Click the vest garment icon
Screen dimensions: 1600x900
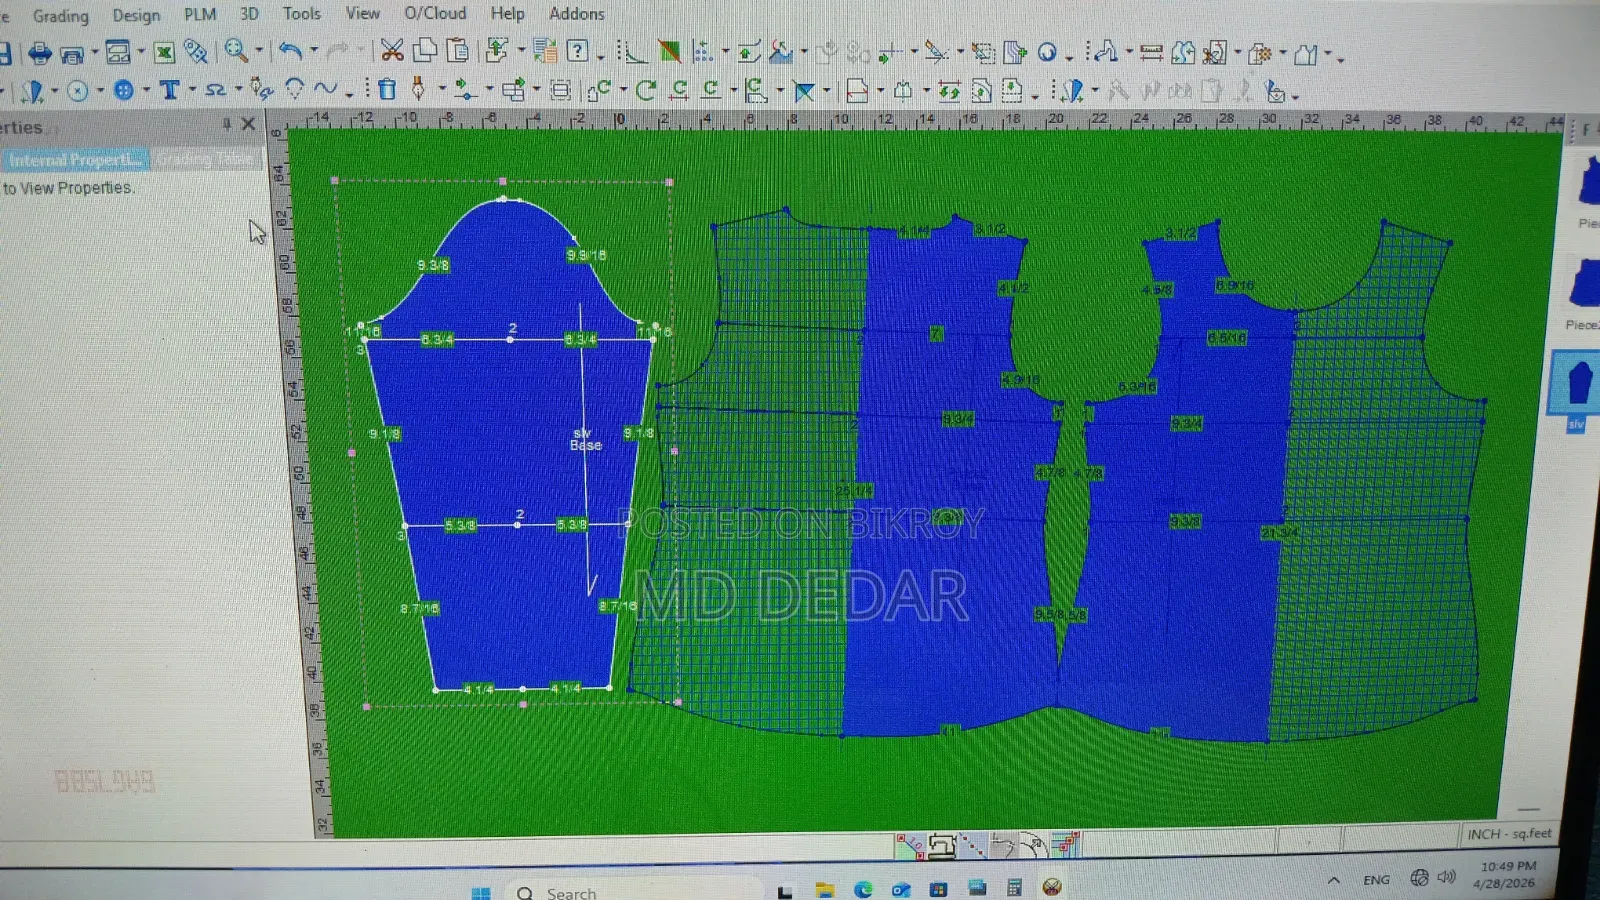1305,54
